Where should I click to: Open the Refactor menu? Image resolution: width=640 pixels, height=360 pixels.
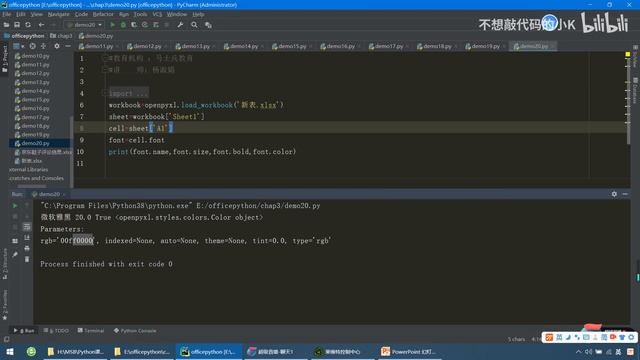pyautogui.click(x=103, y=14)
